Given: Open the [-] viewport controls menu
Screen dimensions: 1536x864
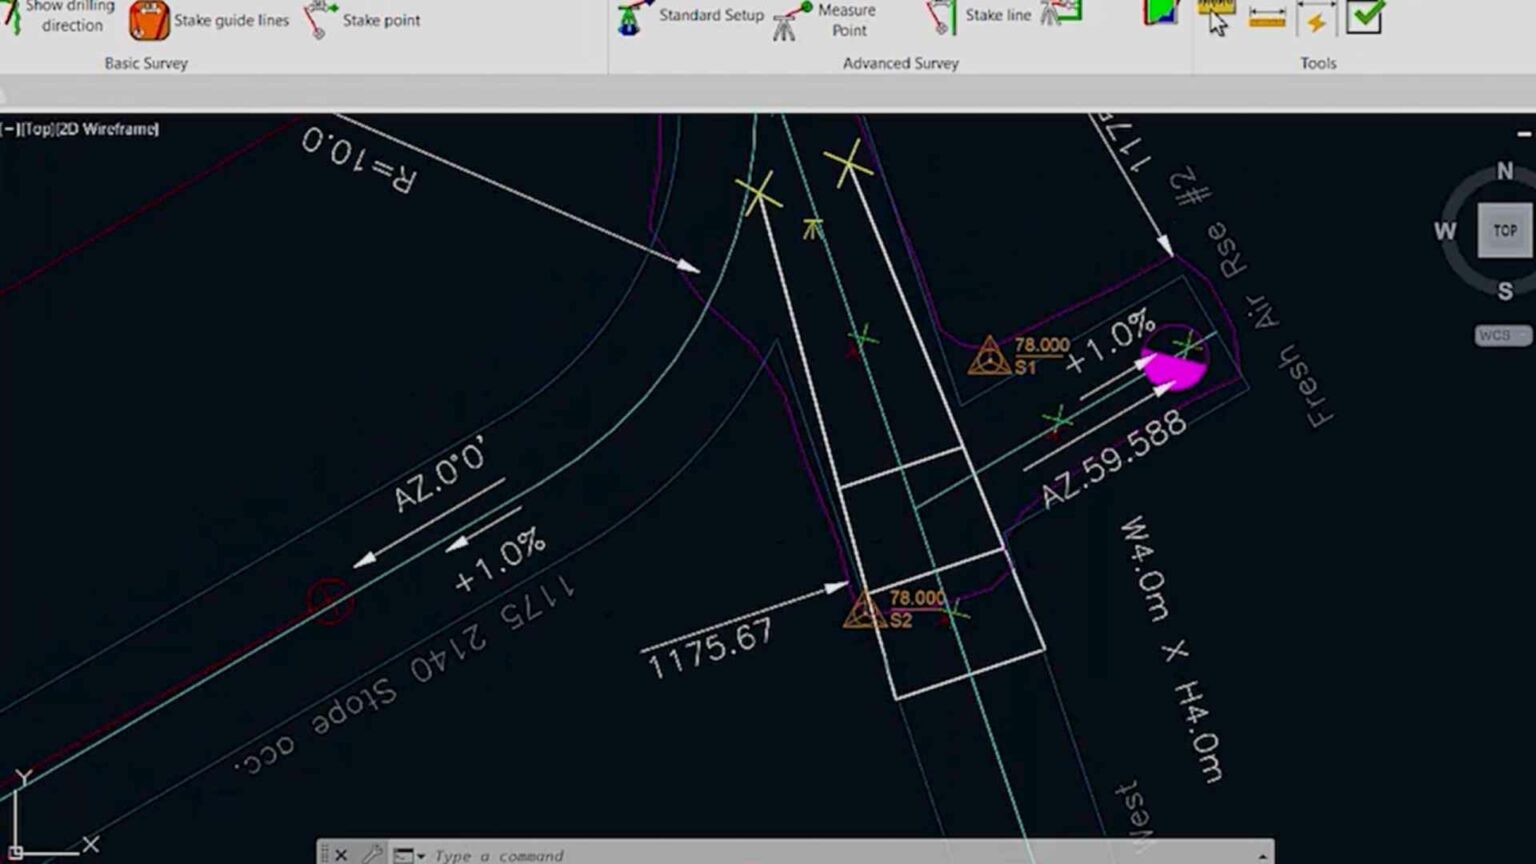Looking at the screenshot, I should coord(9,129).
